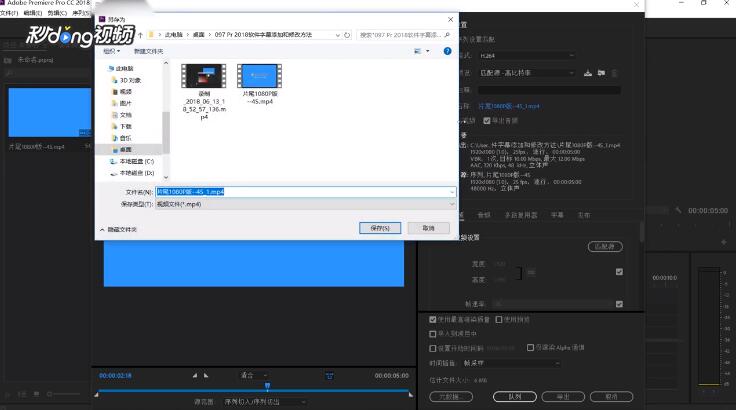The width and height of the screenshot is (736, 410).
Task: Toggle the width-height link constraint icon
Action: [x=531, y=272]
